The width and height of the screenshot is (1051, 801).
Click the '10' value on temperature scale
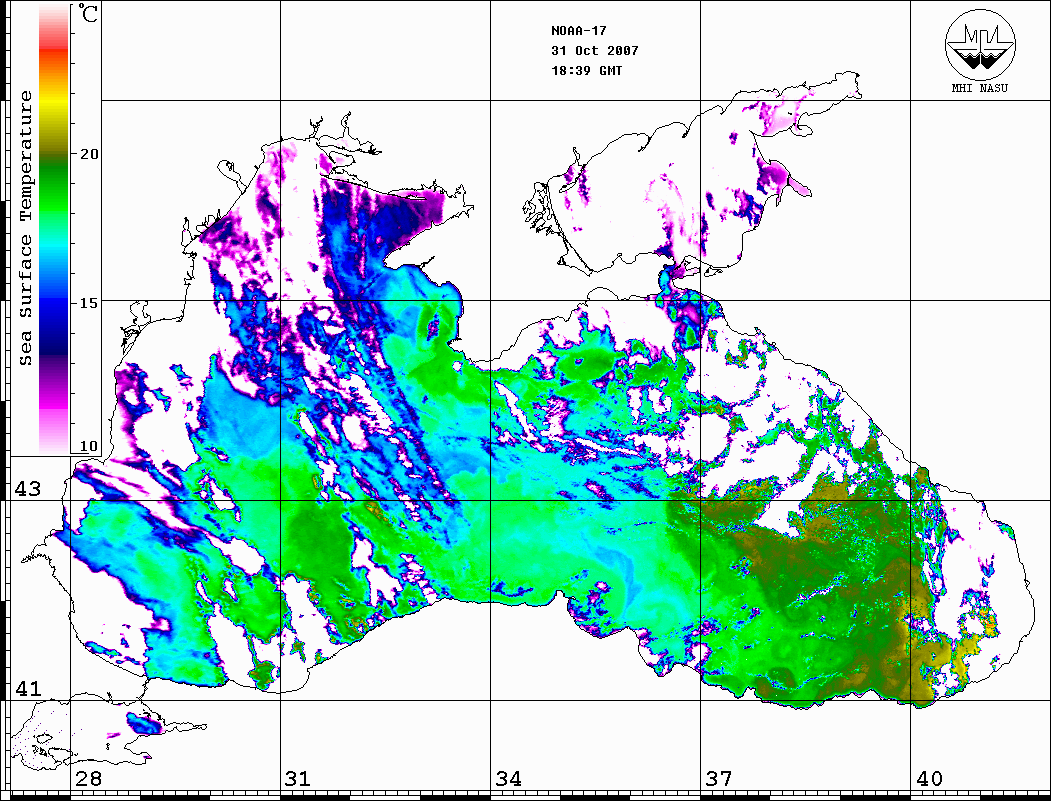[88, 446]
